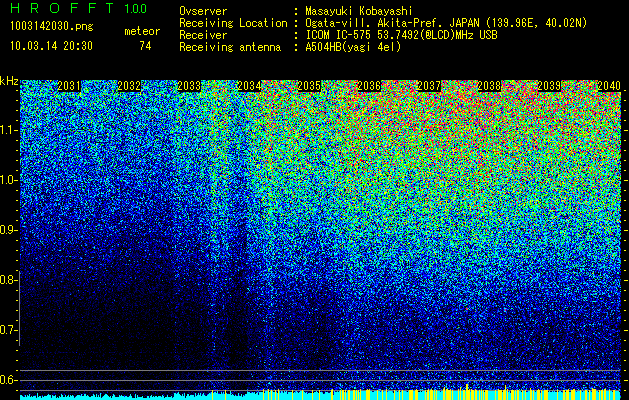This screenshot has height=400, width=629.
Task: Click the Receiving antenna label
Action: pyautogui.click(x=230, y=47)
